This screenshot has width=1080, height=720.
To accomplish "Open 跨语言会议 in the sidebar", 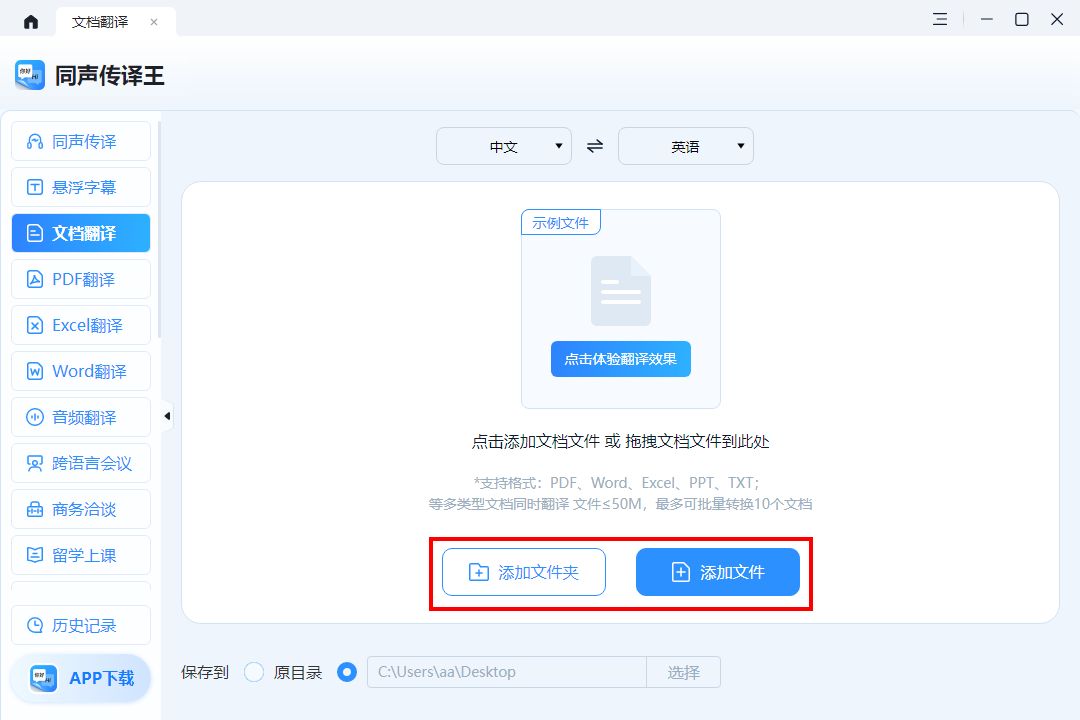I will coord(81,463).
